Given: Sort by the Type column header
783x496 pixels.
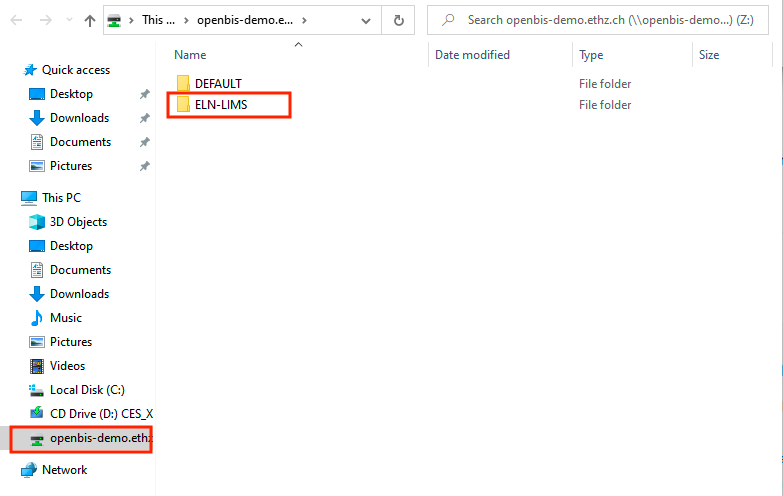Looking at the screenshot, I should [591, 55].
